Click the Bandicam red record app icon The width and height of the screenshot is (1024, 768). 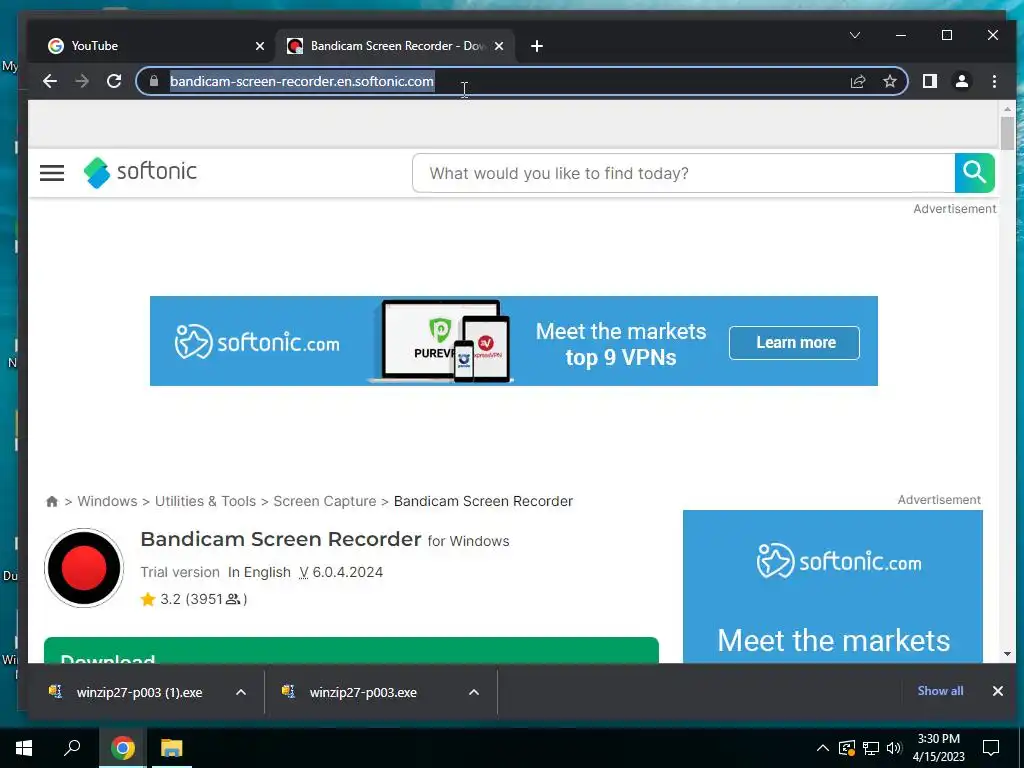pos(84,568)
